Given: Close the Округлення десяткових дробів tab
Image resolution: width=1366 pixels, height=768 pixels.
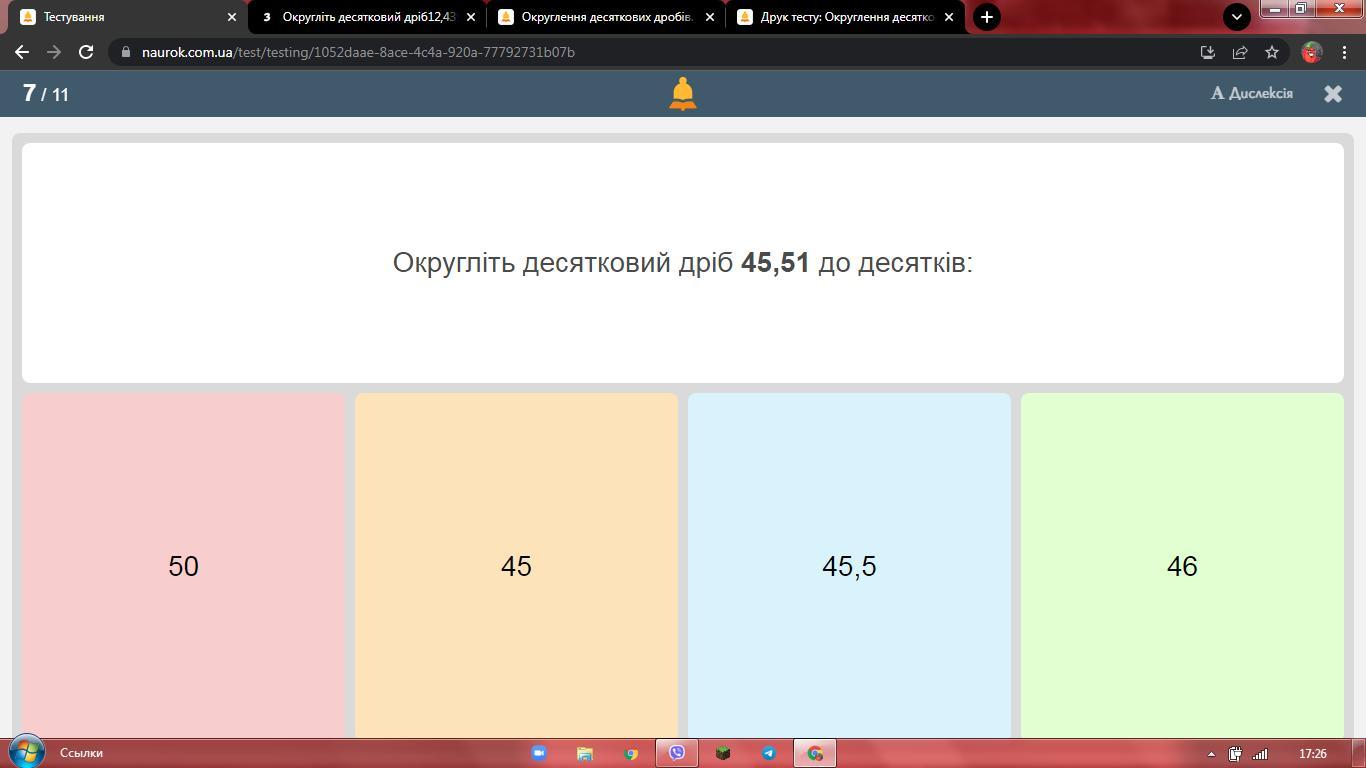Looking at the screenshot, I should [x=710, y=17].
